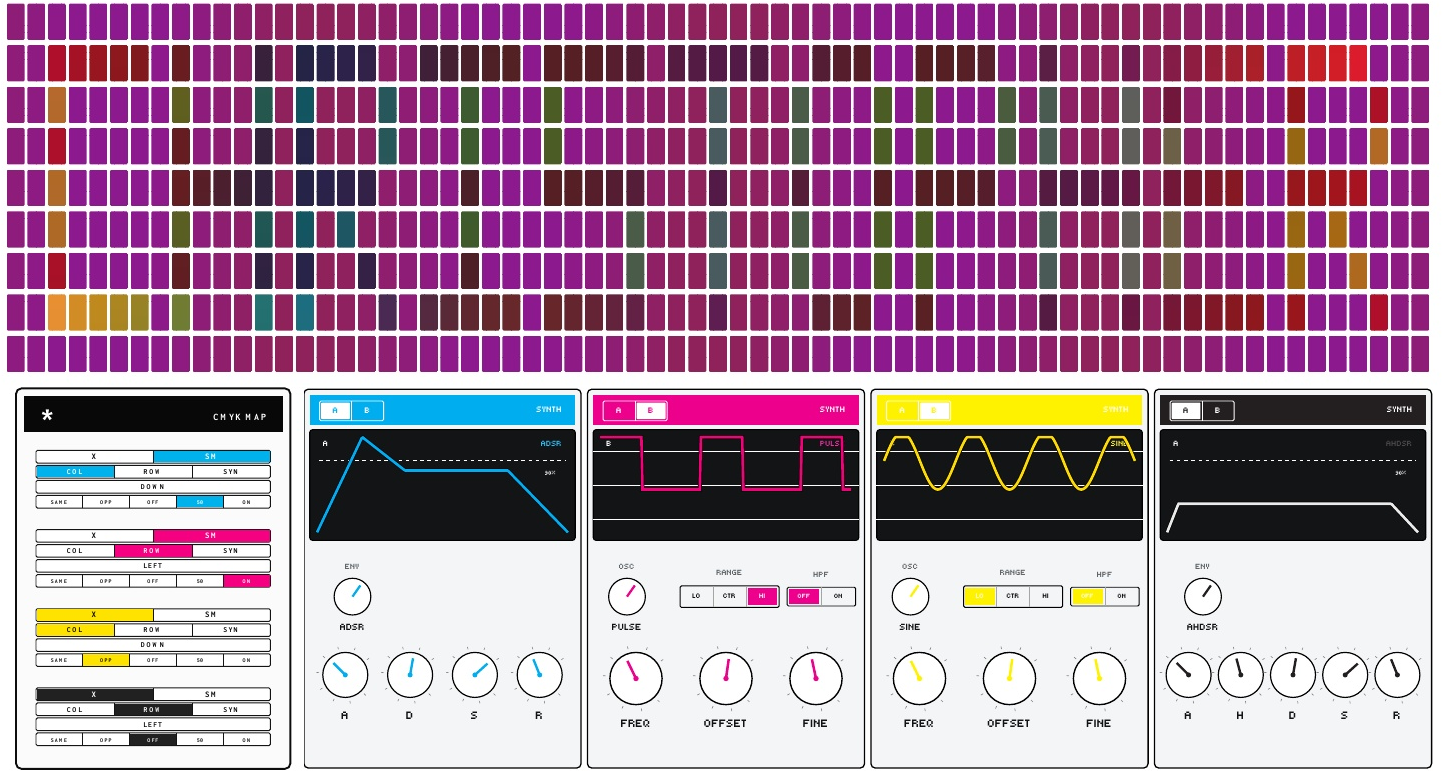The height and width of the screenshot is (771, 1442).
Task: Select tab A in the cyan synth panel
Action: pyautogui.click(x=336, y=410)
